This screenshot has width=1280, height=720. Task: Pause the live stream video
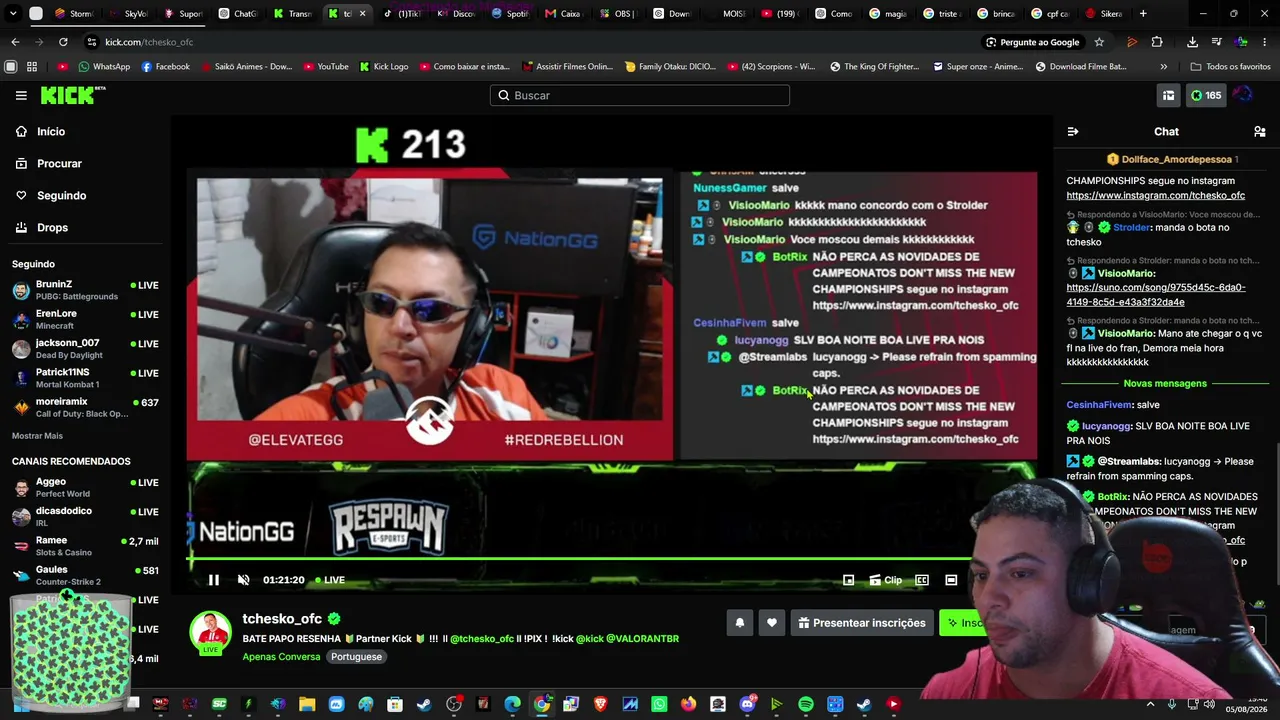[x=213, y=580]
